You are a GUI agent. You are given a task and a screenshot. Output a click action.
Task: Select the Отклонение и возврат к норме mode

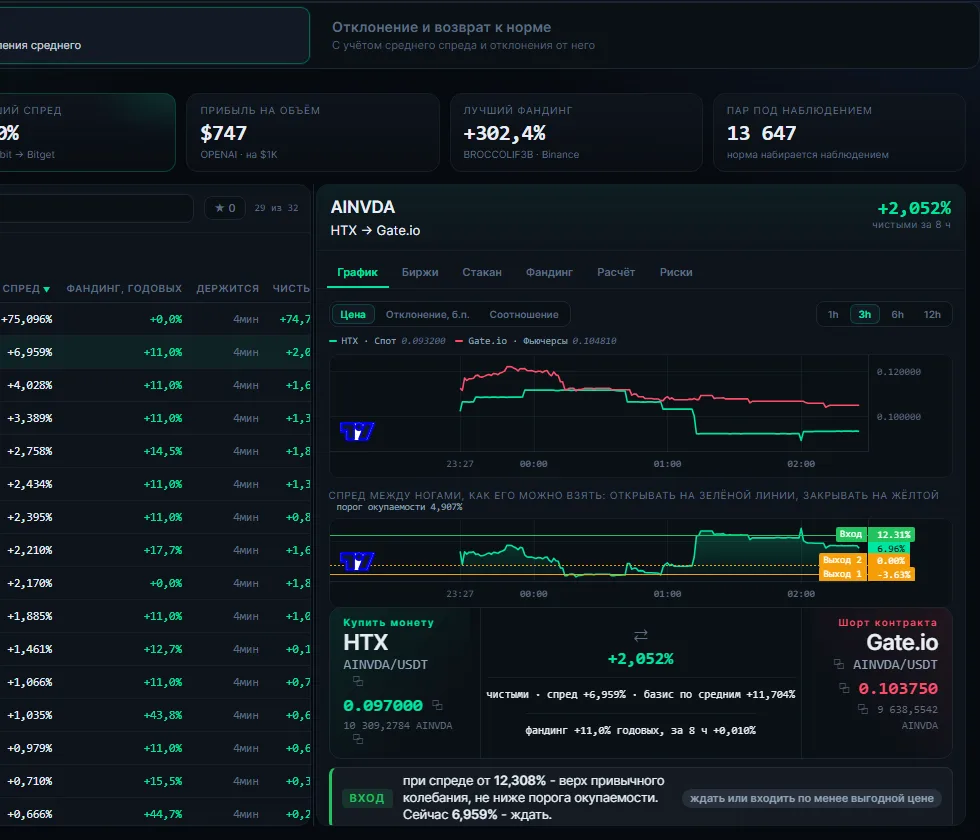click(646, 36)
